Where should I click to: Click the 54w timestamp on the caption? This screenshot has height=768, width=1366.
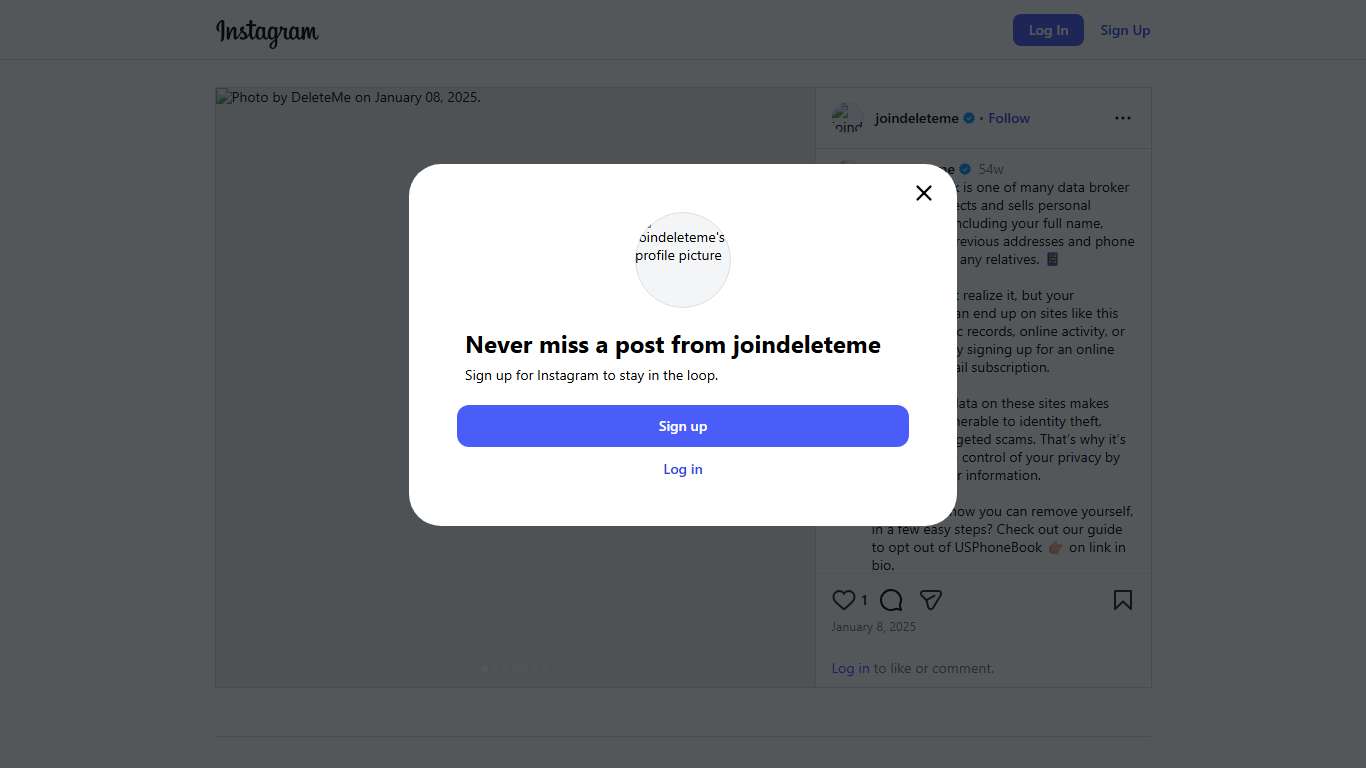pos(991,169)
